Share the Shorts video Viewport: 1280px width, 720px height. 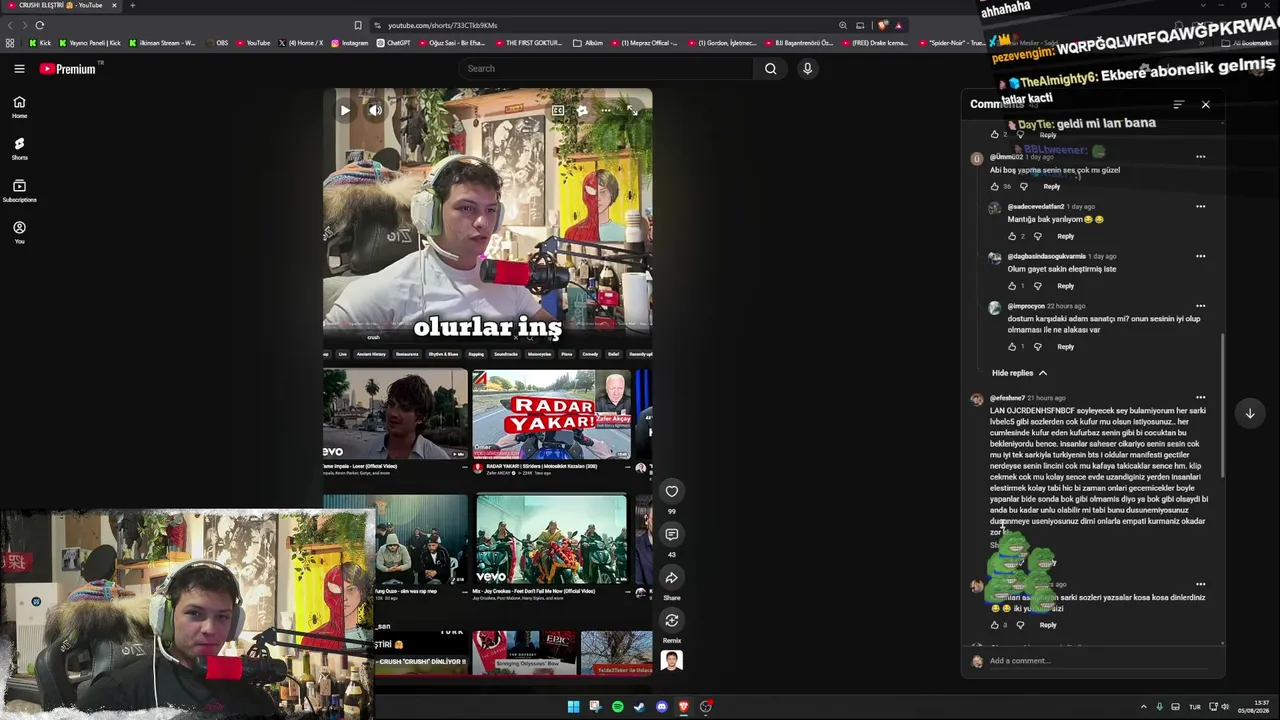click(x=672, y=578)
